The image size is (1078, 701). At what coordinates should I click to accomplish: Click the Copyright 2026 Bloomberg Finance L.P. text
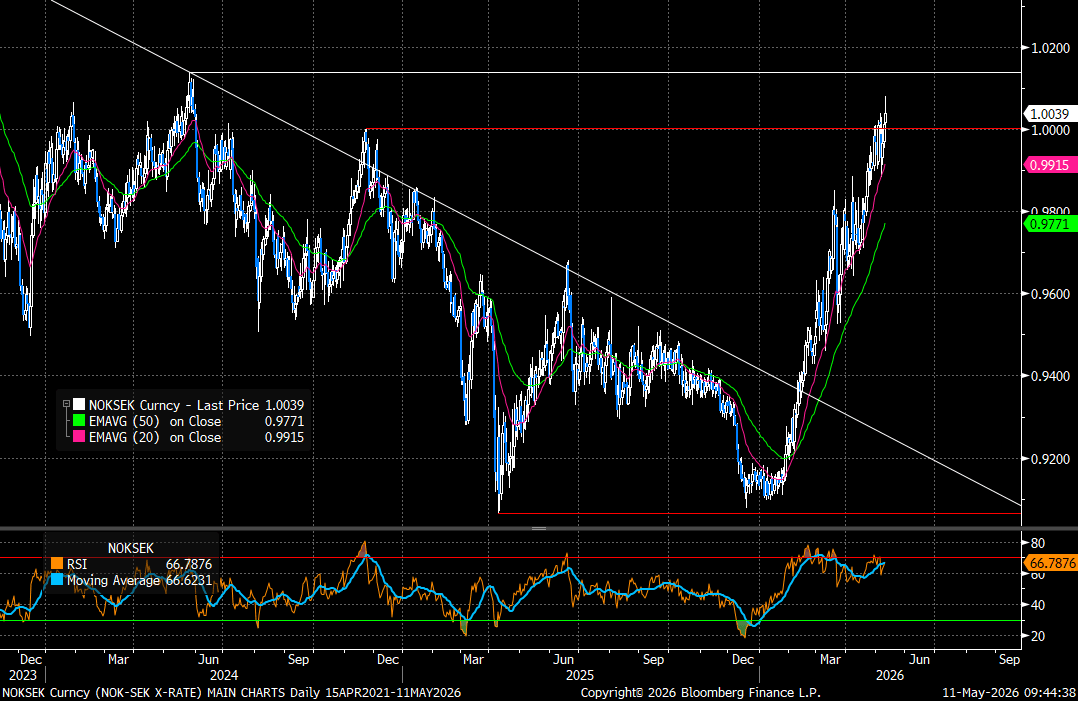(701, 693)
